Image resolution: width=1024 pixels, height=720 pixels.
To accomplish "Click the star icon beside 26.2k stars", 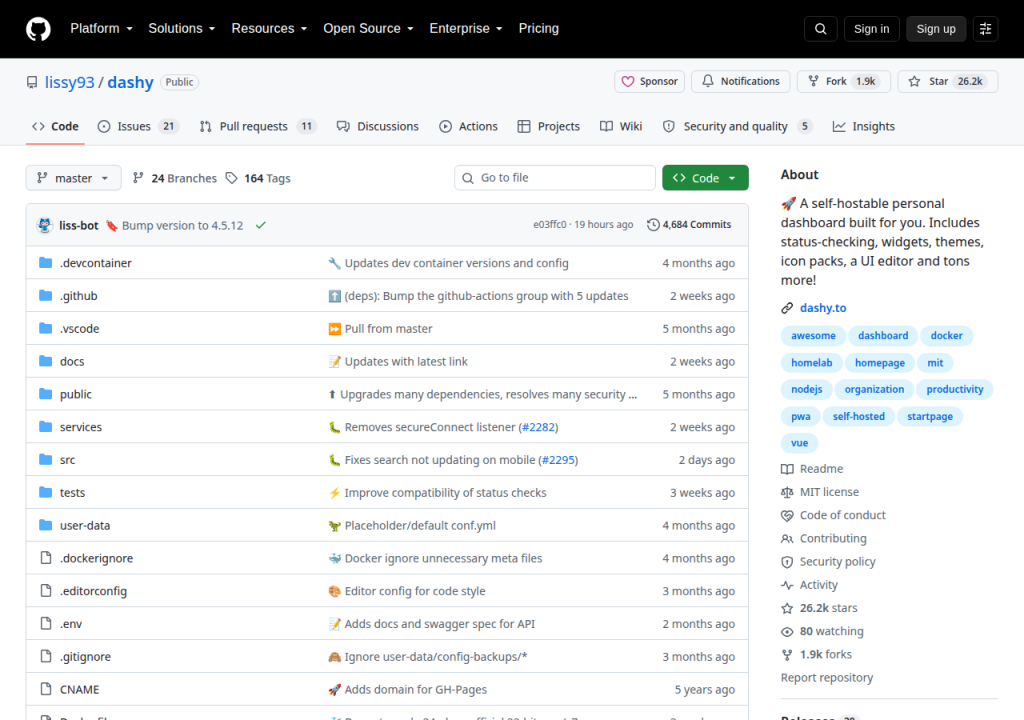I will (787, 608).
